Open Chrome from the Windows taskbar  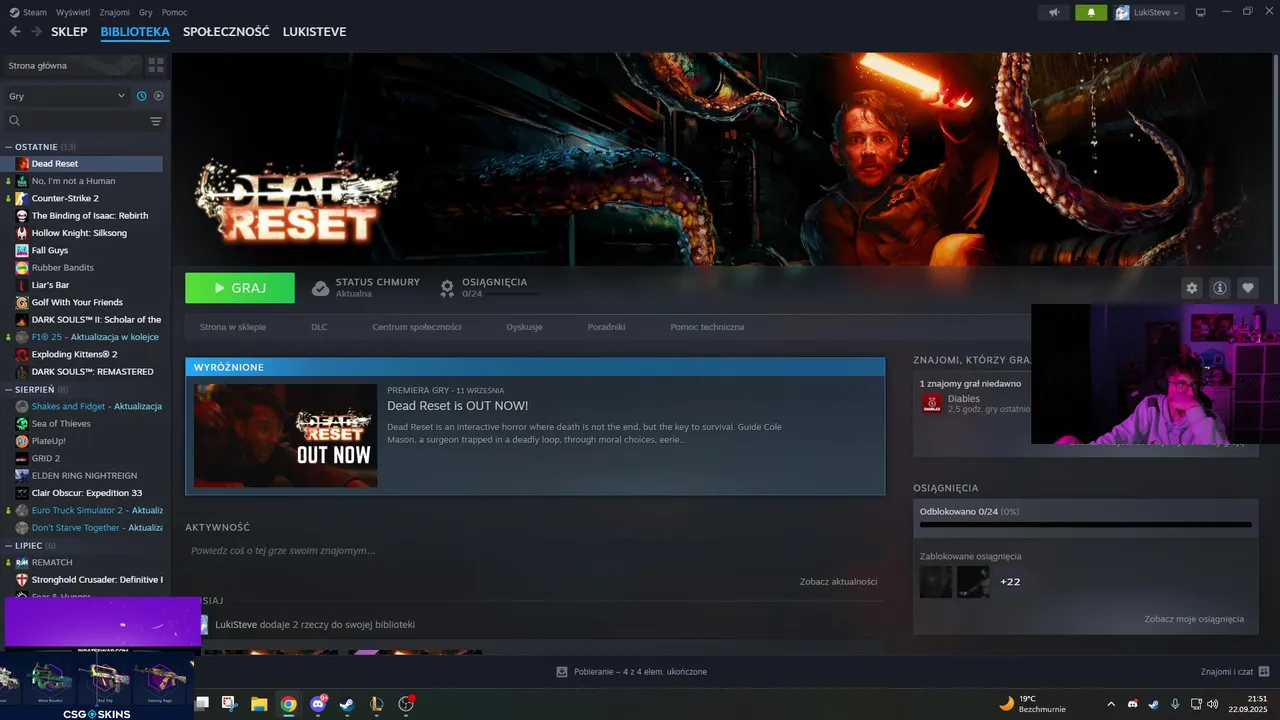pos(288,704)
